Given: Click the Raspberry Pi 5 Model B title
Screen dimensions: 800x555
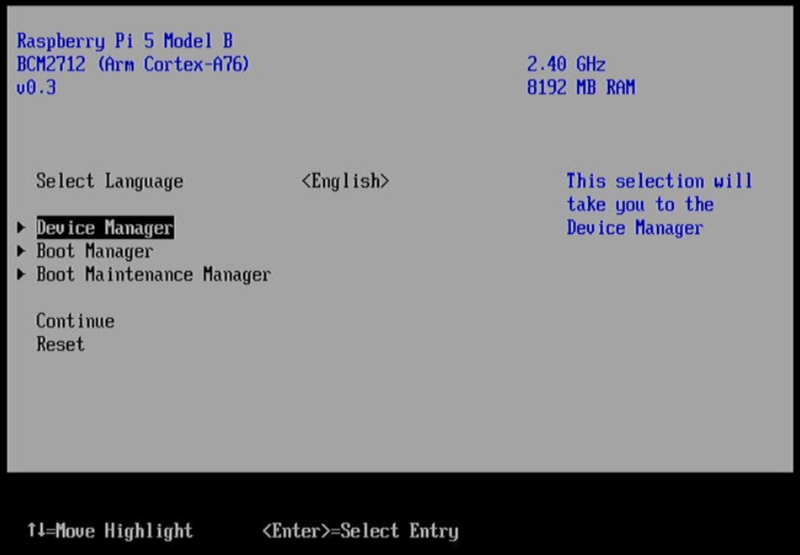Looking at the screenshot, I should tap(125, 41).
